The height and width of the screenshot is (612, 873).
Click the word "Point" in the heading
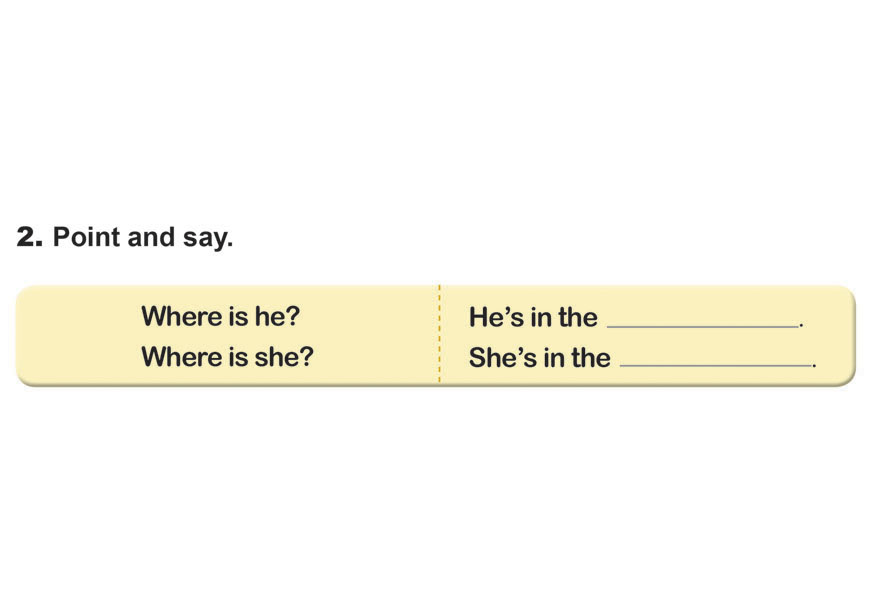tap(86, 238)
